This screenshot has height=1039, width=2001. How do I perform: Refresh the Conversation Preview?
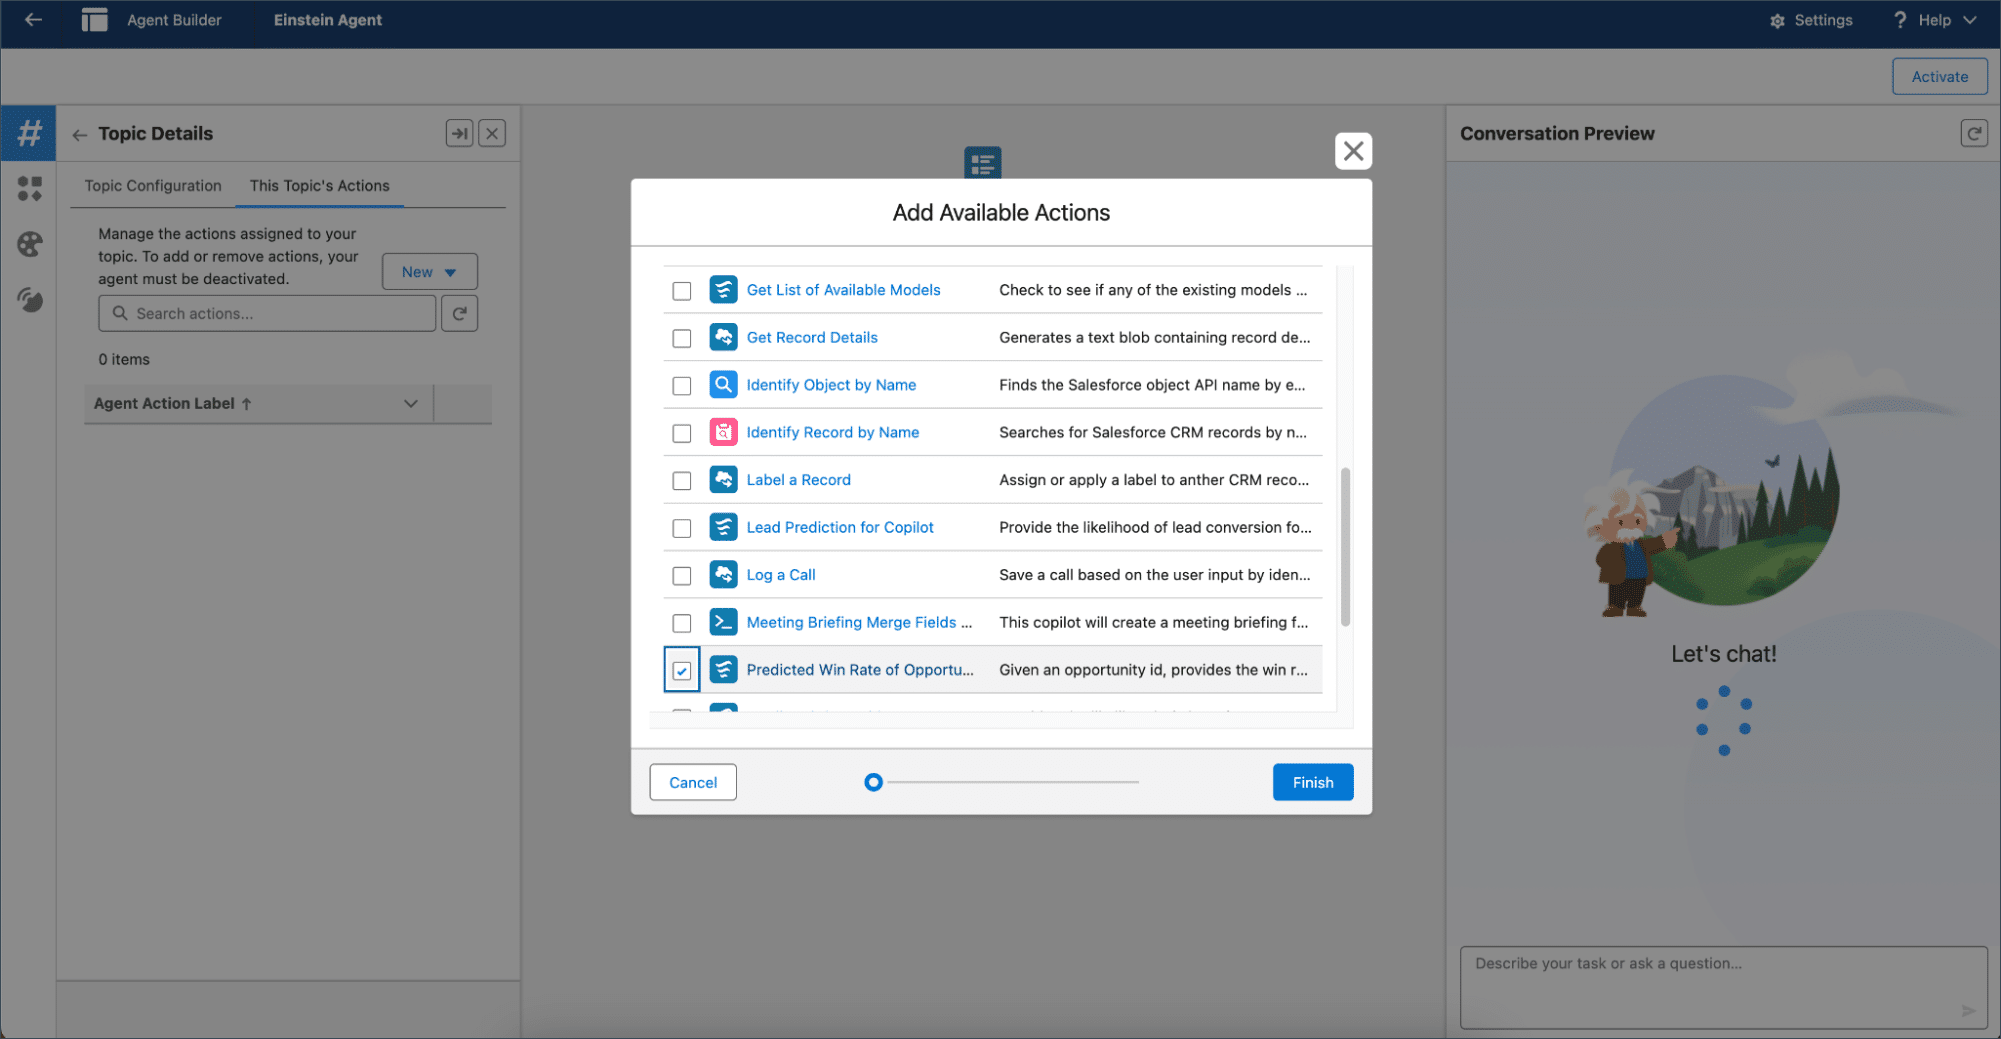pyautogui.click(x=1973, y=133)
